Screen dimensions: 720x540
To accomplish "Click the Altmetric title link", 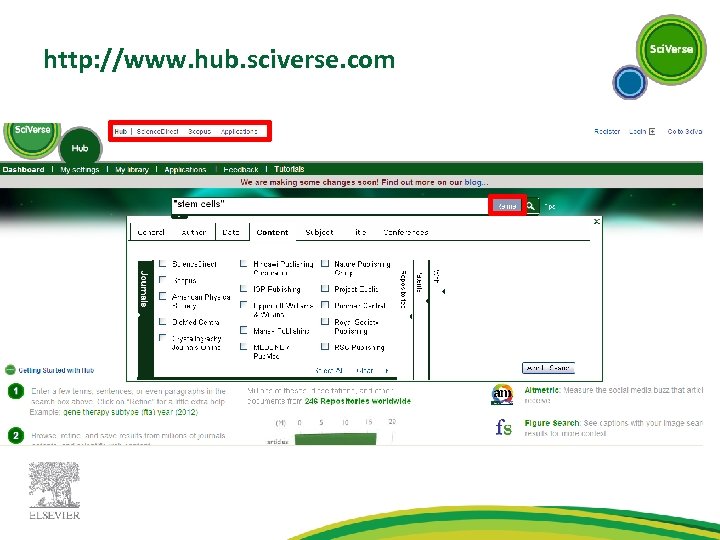I will 542,390.
